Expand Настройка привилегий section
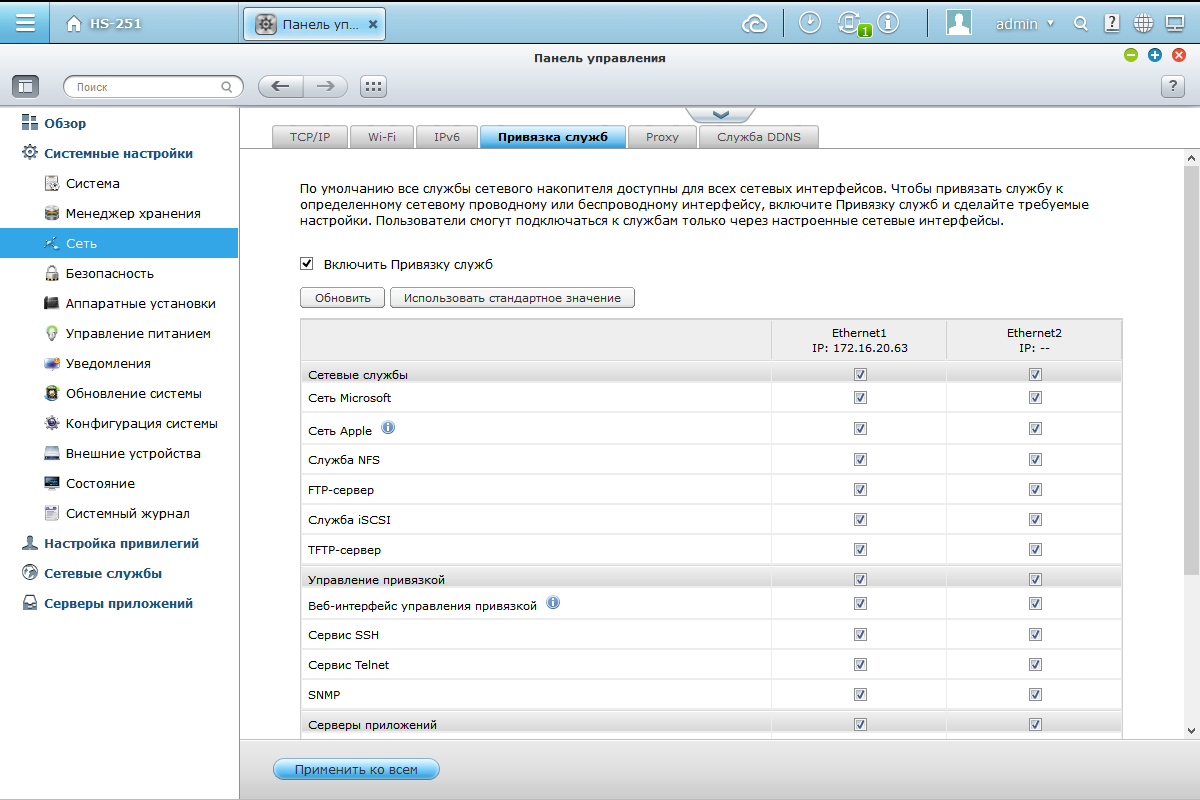 coord(121,543)
